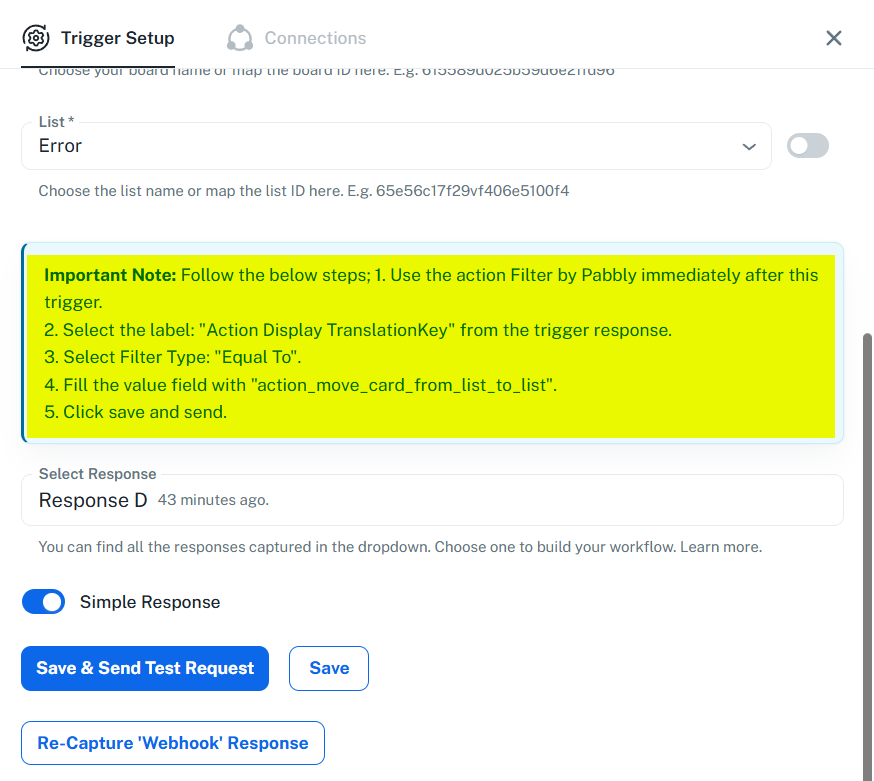This screenshot has height=781, width=874.
Task: Click the "43 minutes ago" timestamp
Action: coord(213,500)
